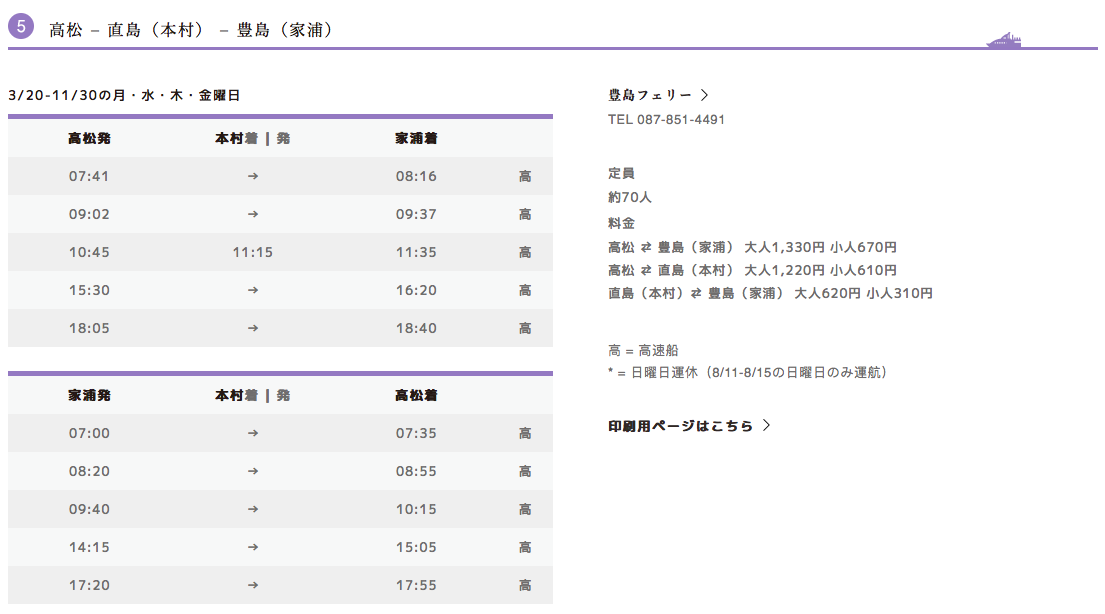
Task: Click the chevron beside 印刷用ページはこちら
Action: coord(767,425)
